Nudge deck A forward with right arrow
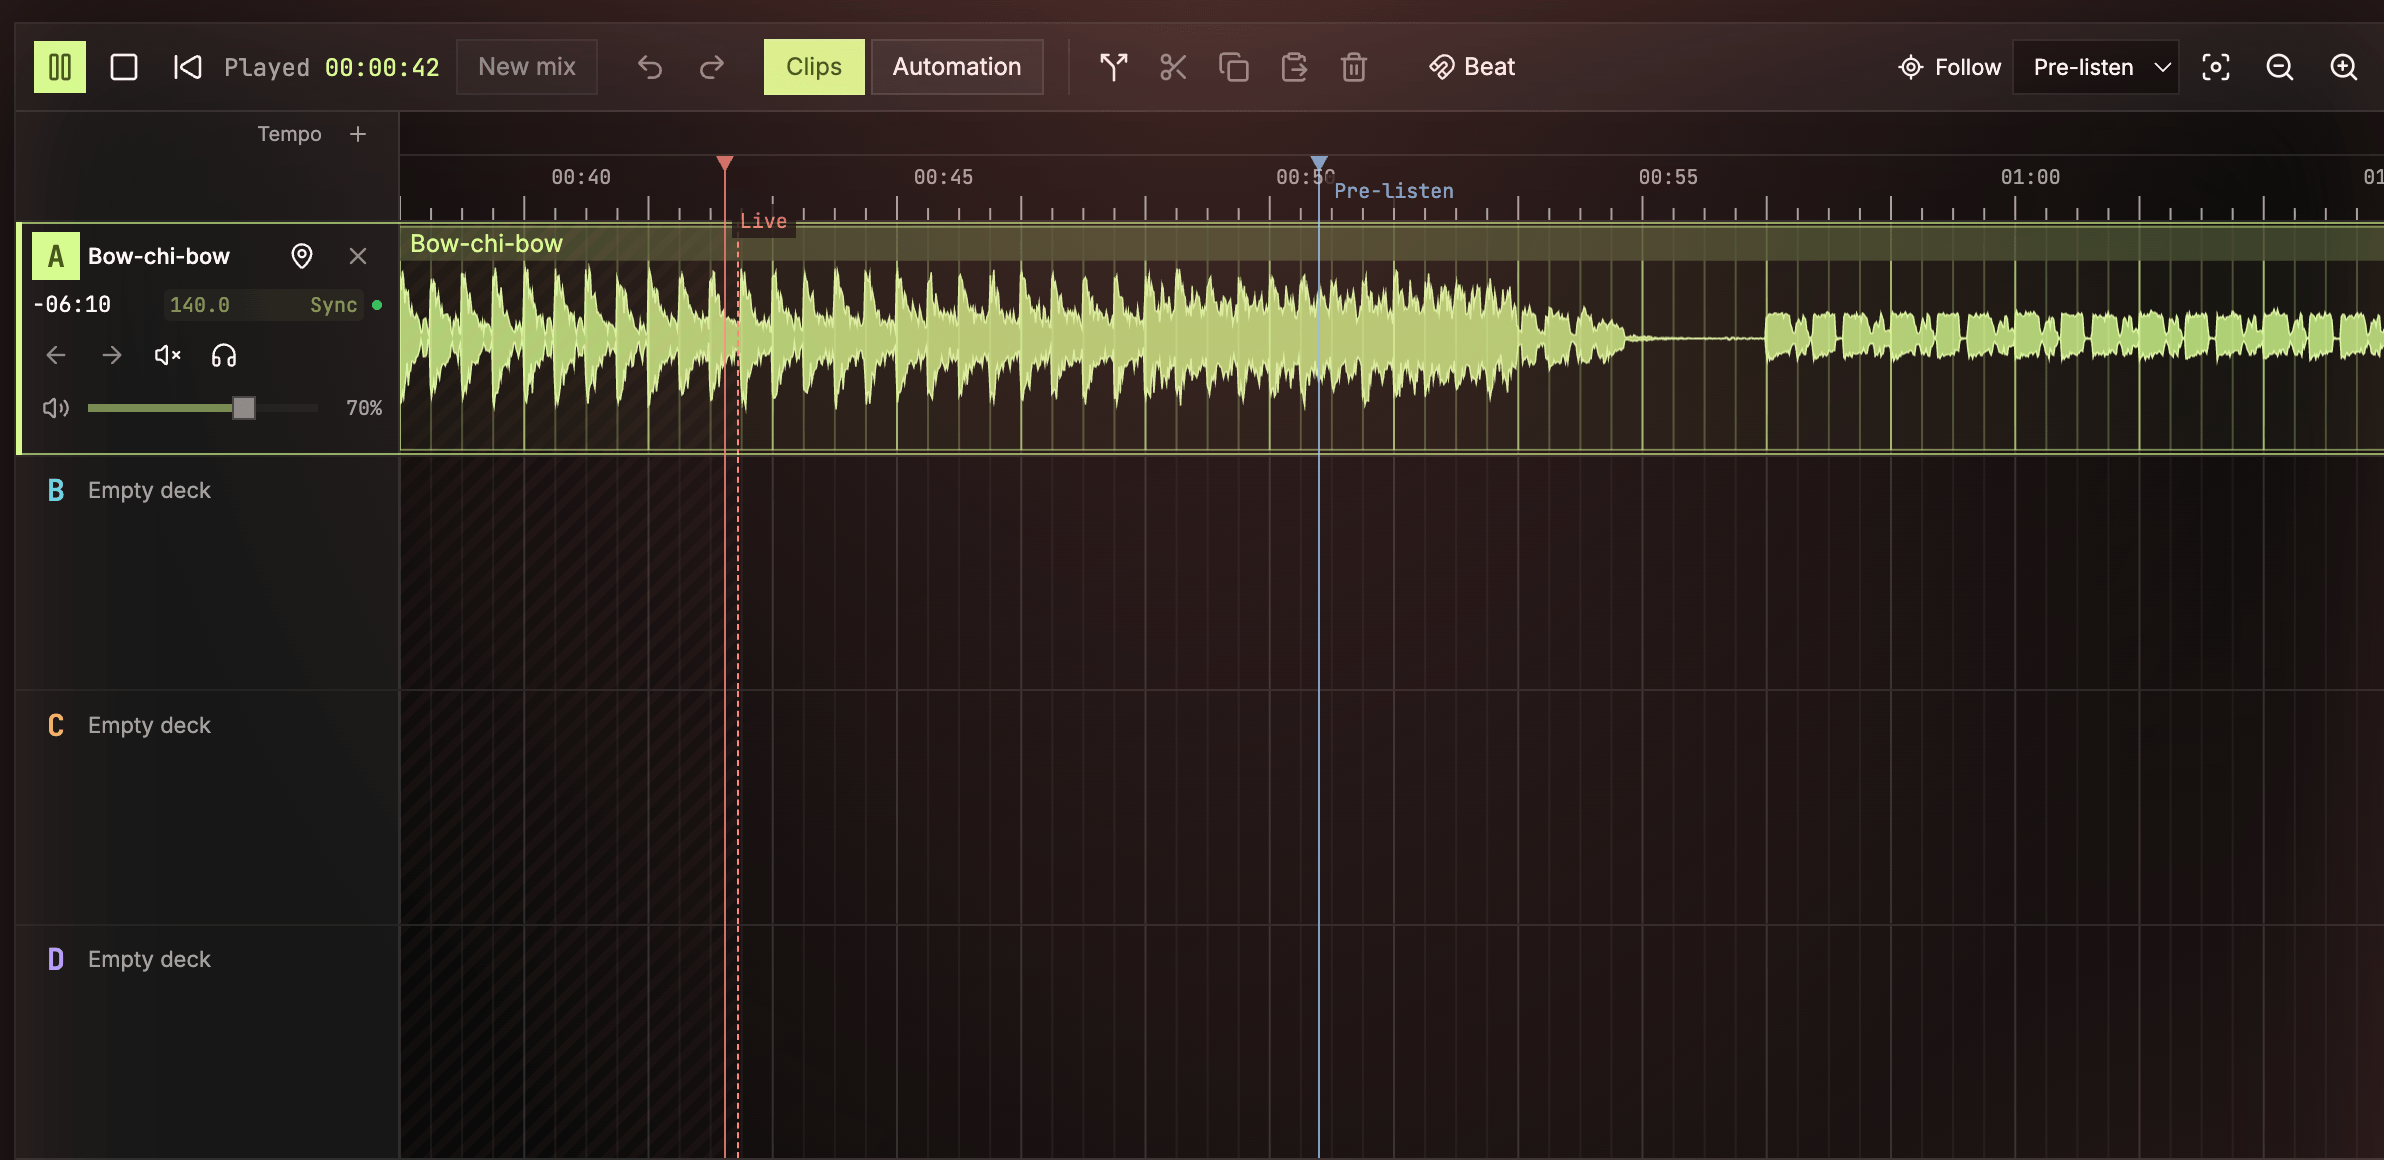This screenshot has width=2384, height=1160. click(x=112, y=355)
